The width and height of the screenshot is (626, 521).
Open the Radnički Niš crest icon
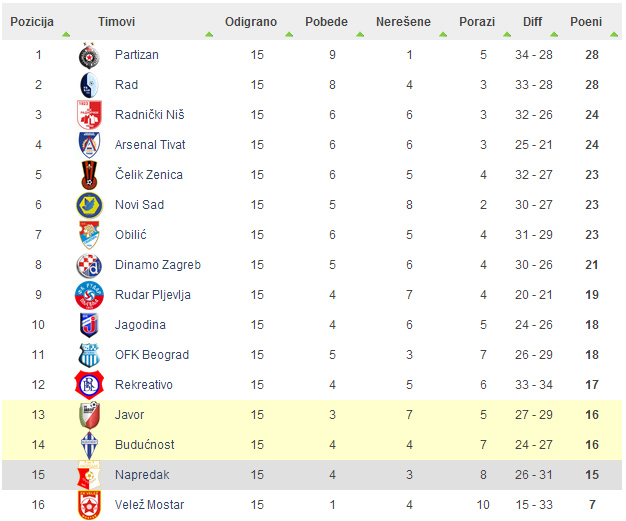89,115
